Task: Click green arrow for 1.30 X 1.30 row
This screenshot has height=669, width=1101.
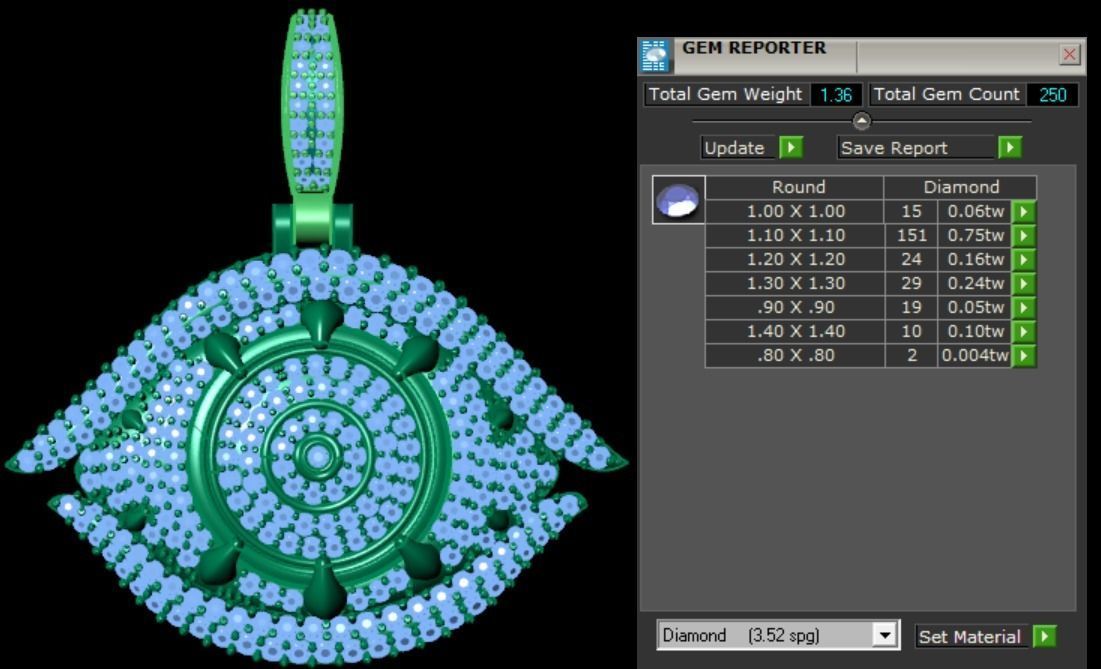Action: click(1024, 283)
